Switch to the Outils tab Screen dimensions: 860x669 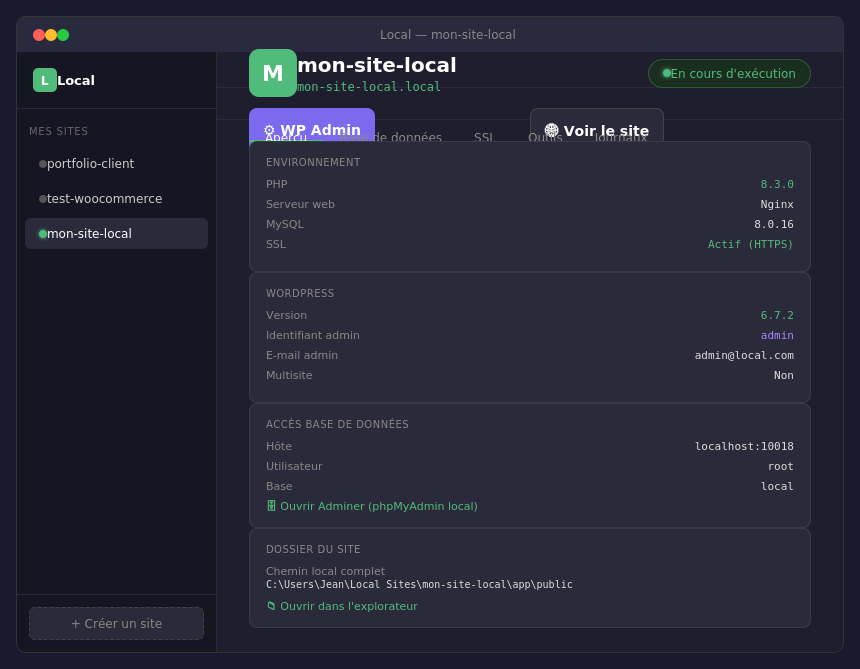click(545, 137)
